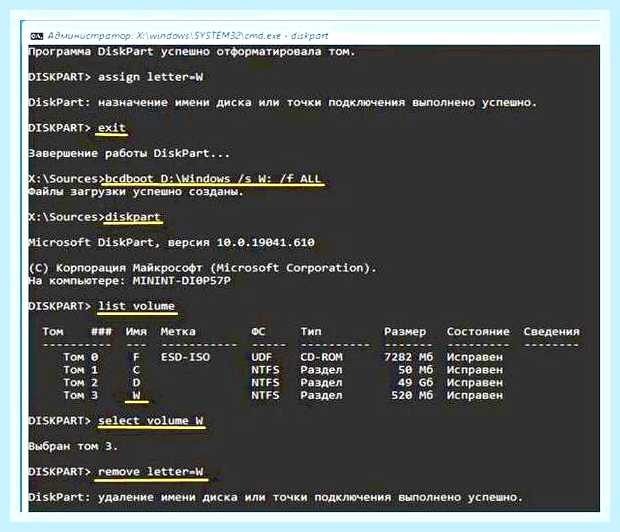The width and height of the screenshot is (620, 532).
Task: Click the 'Размер' column header
Action: 405,331
